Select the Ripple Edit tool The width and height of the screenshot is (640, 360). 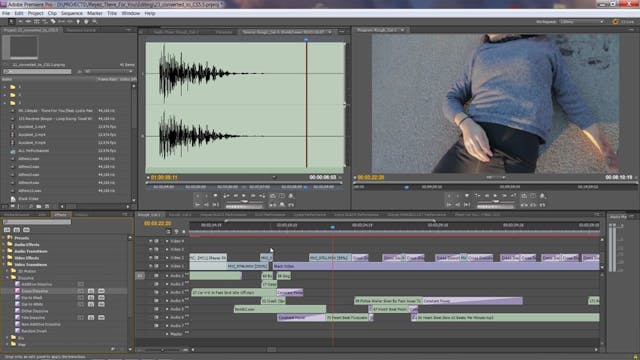click(28, 22)
